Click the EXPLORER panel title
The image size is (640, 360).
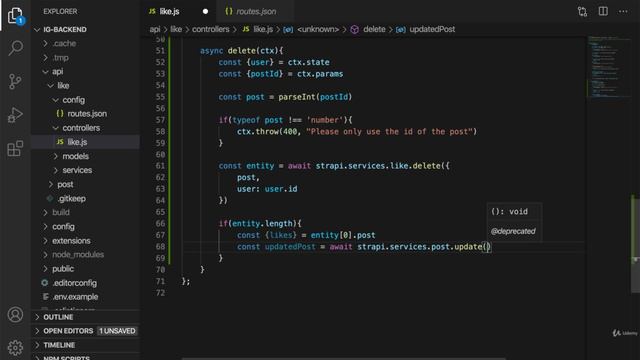pos(60,11)
